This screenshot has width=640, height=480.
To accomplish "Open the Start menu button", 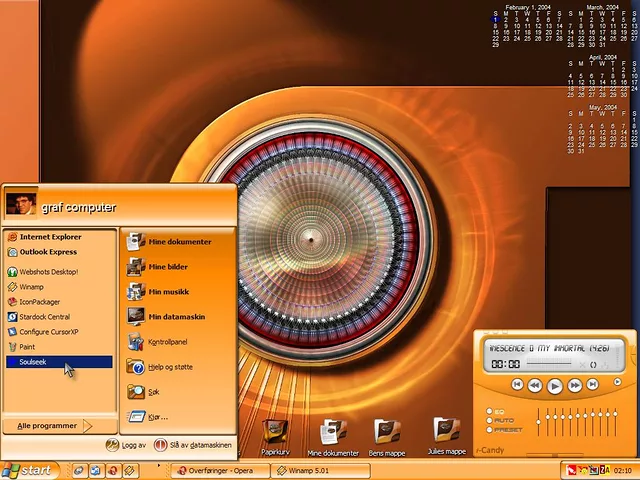I will click(28, 470).
